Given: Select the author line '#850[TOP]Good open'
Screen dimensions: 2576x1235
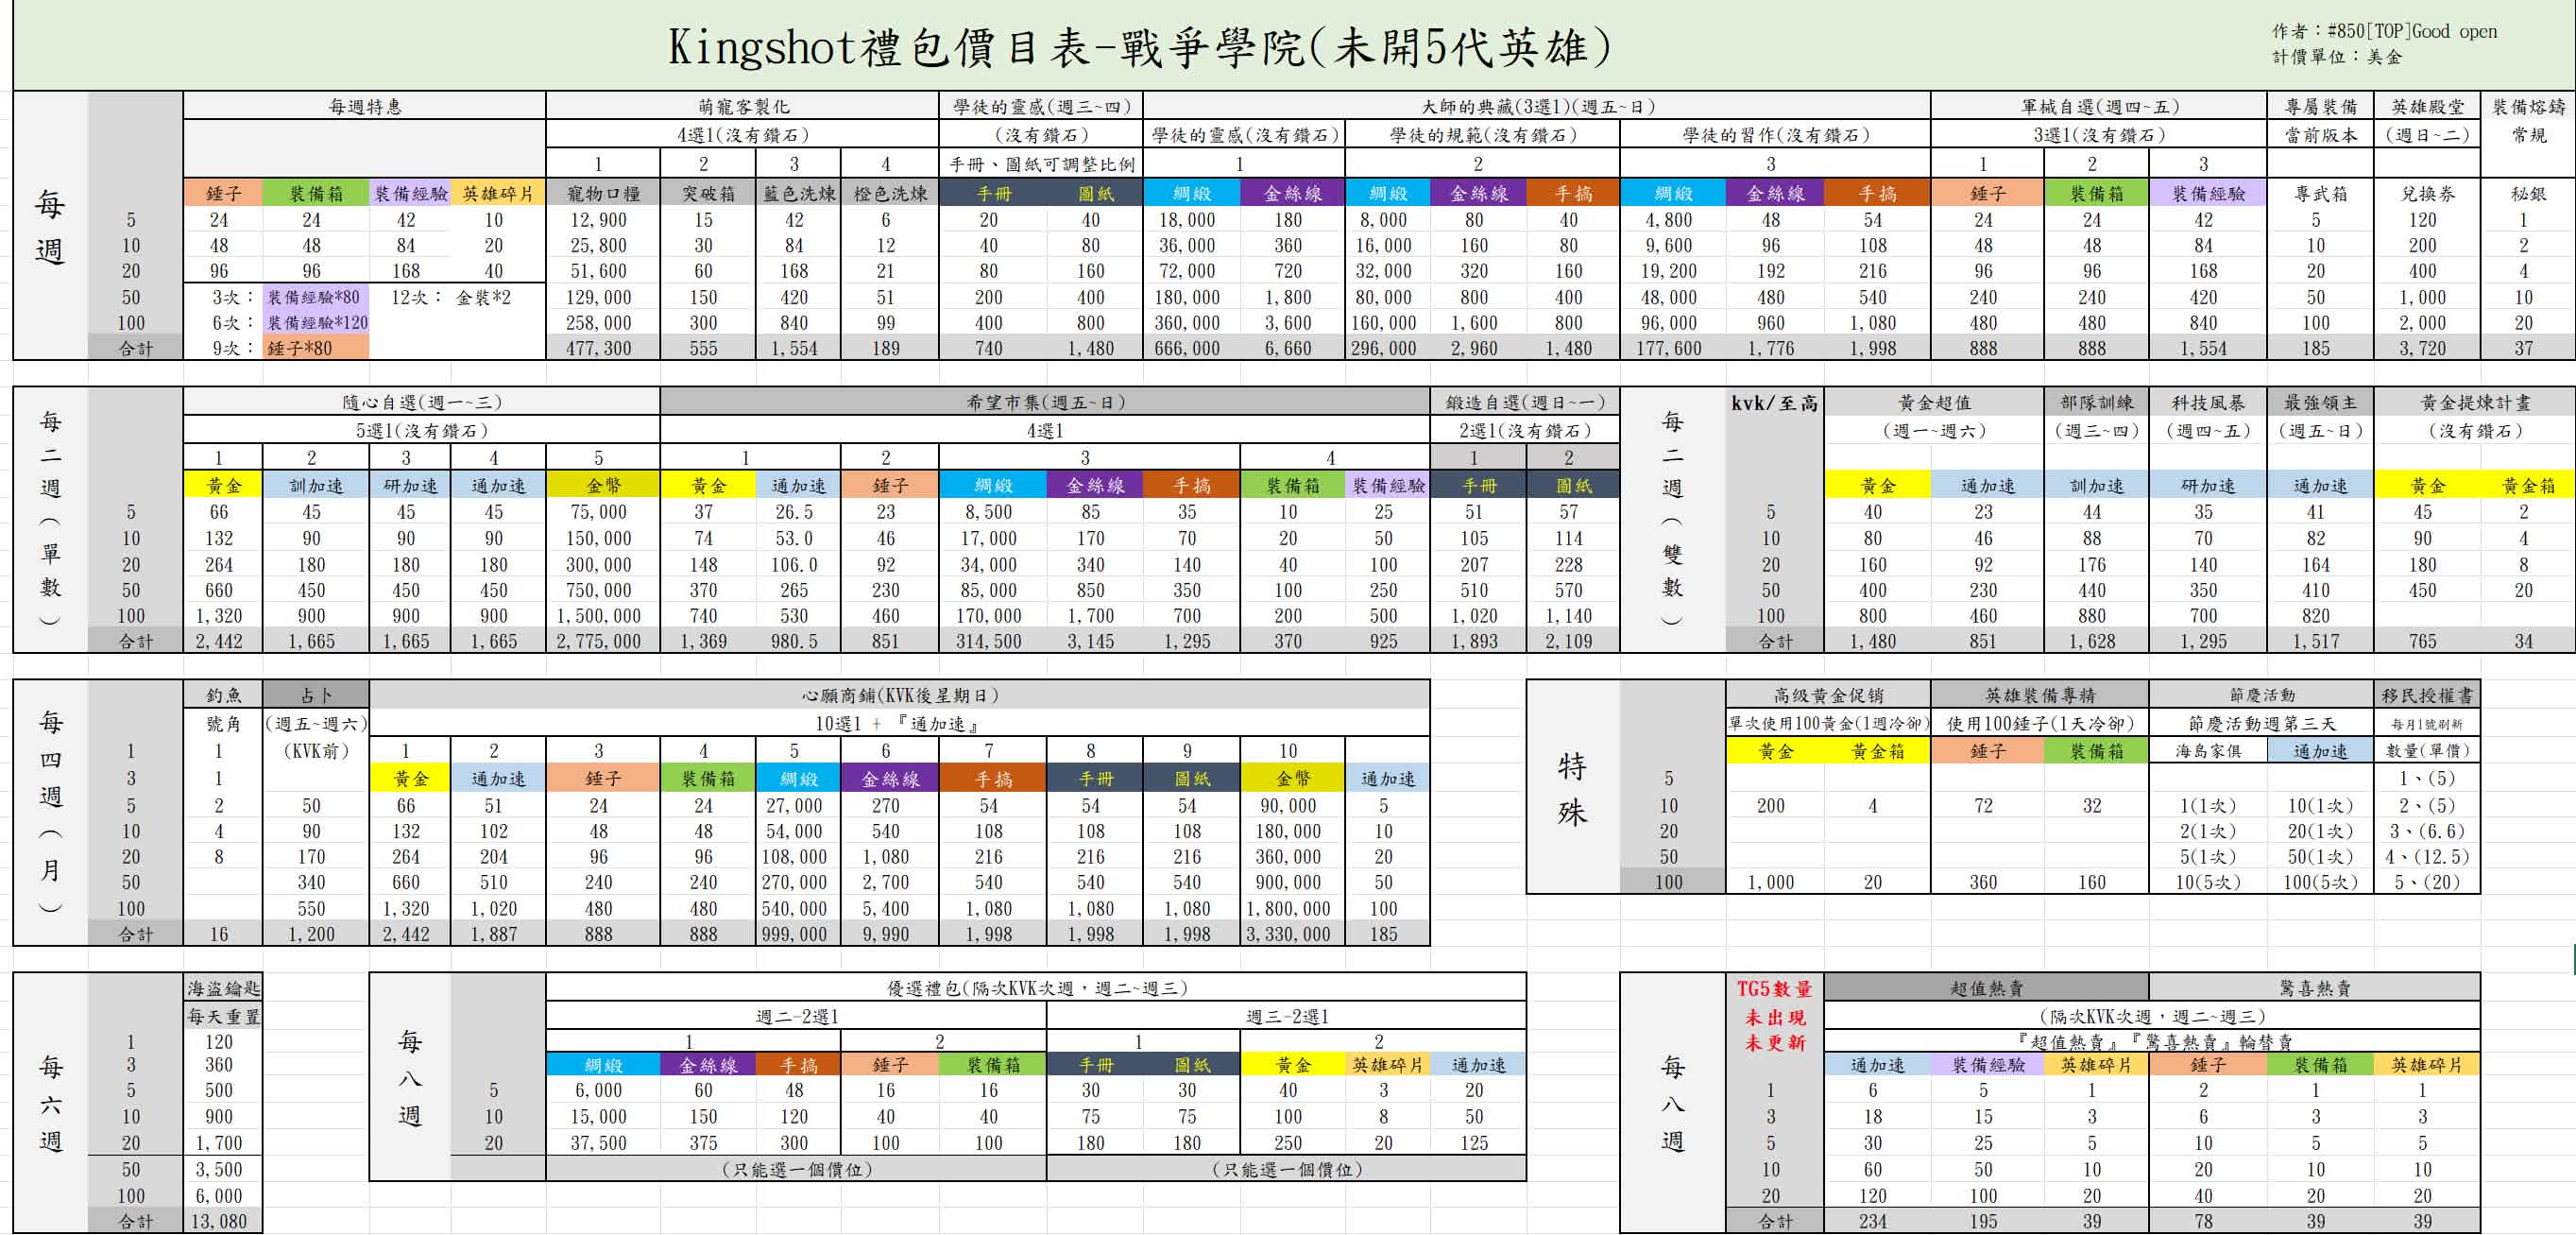Looking at the screenshot, I should click(x=2412, y=31).
